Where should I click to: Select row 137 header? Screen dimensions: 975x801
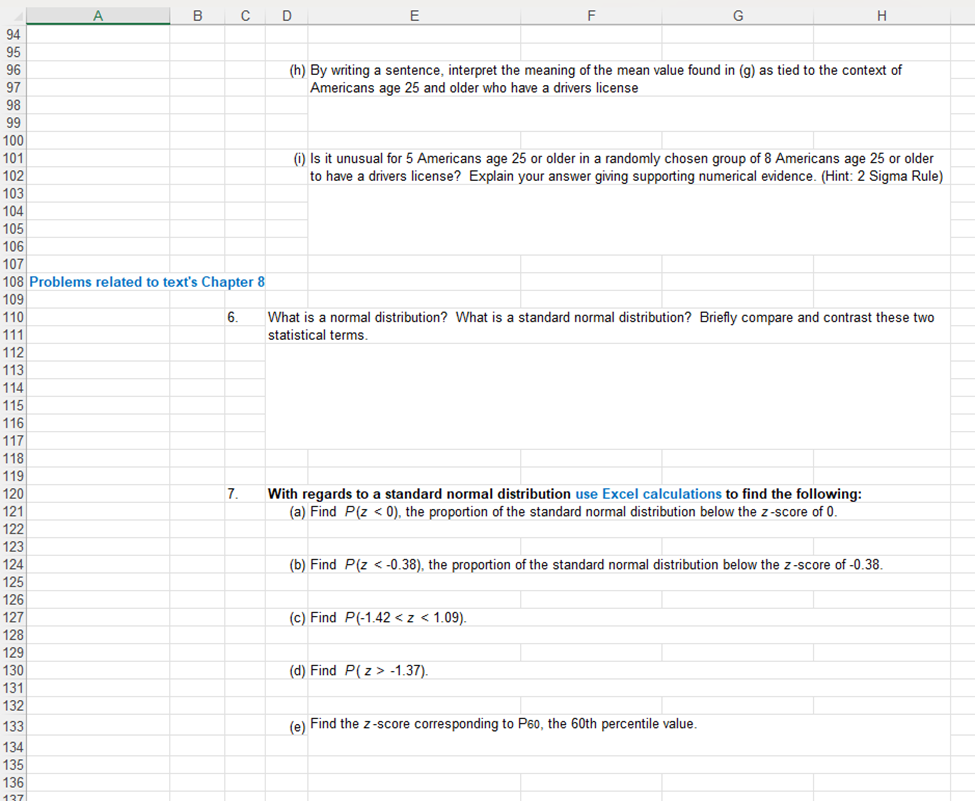13,795
